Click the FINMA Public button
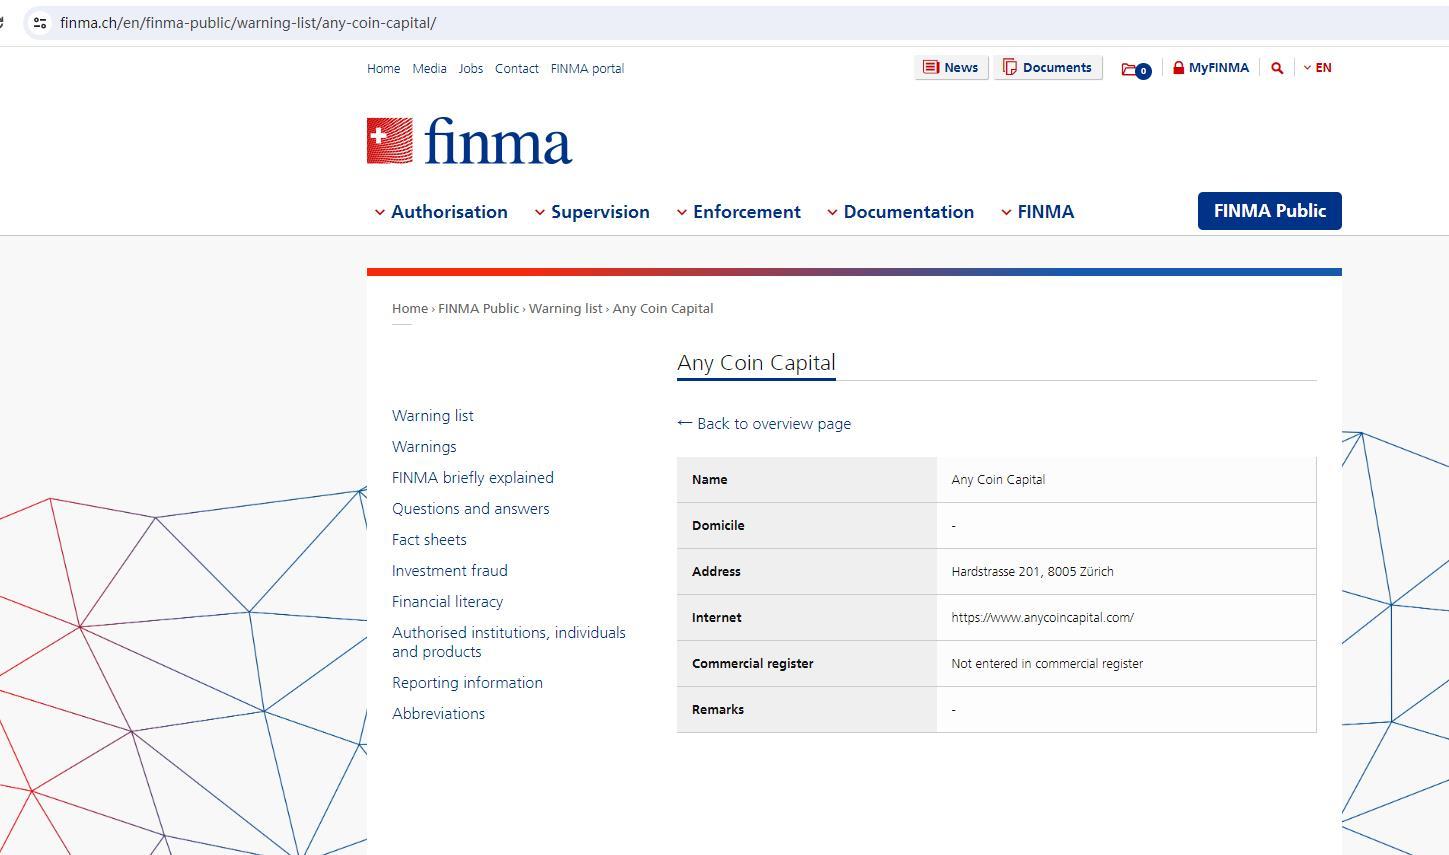This screenshot has height=855, width=1449. 1269,211
